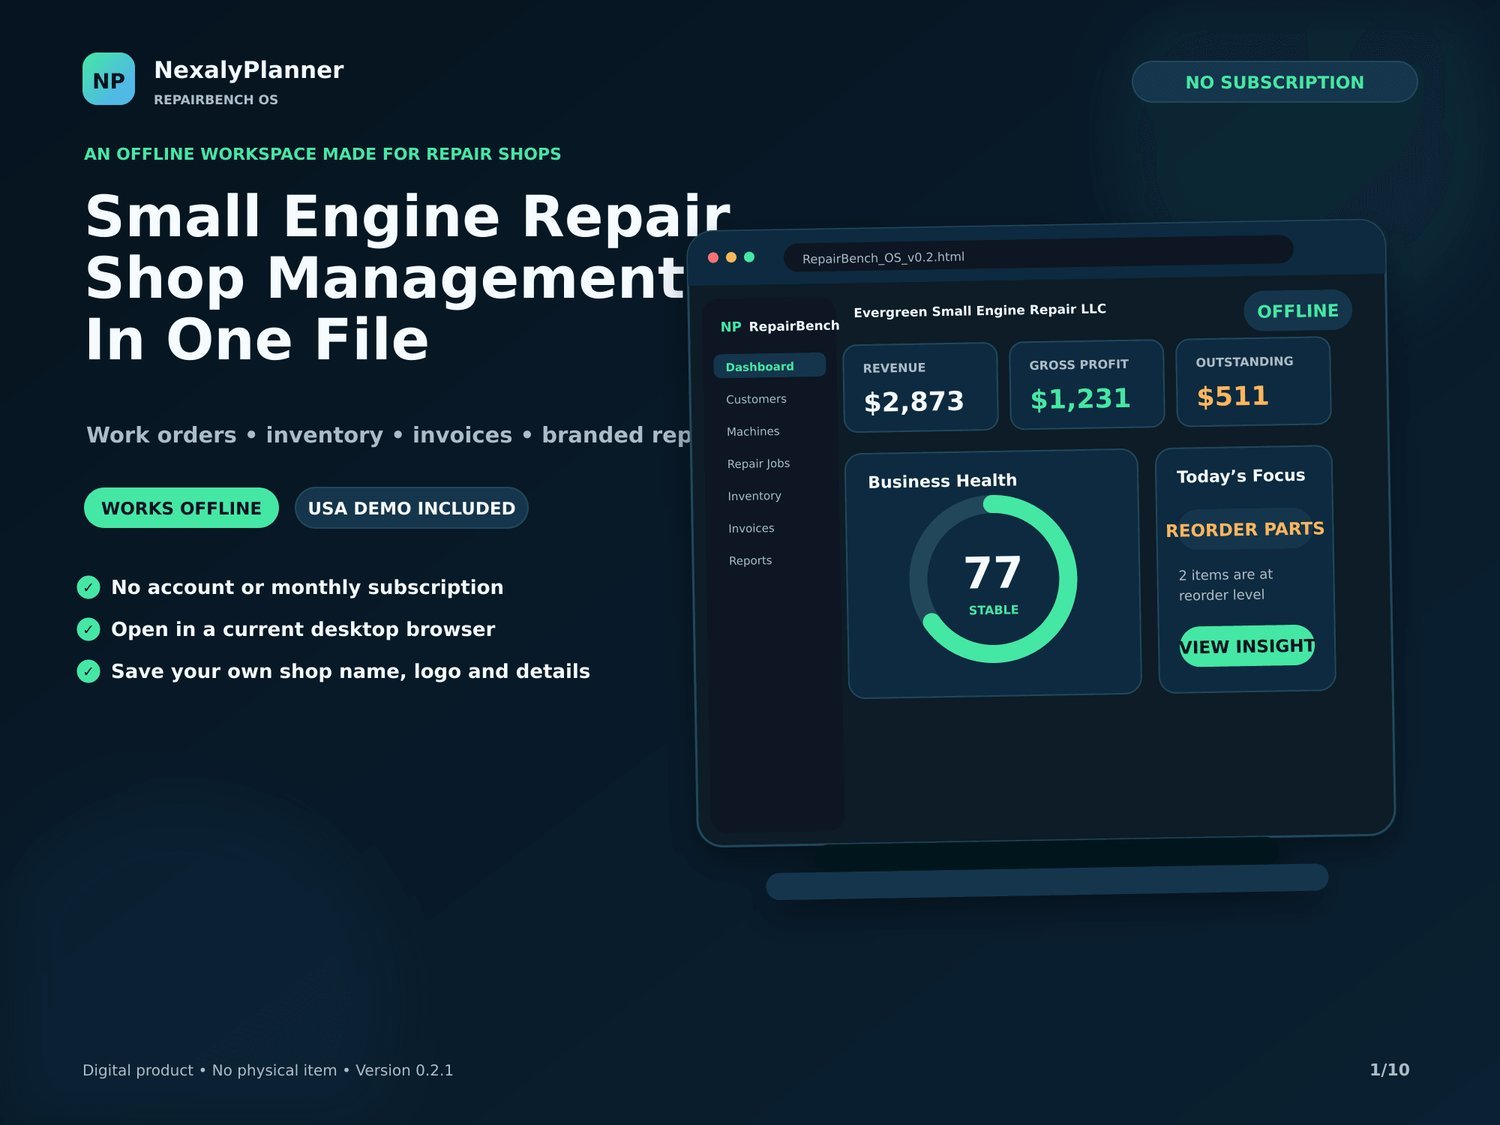Screen dimensions: 1500x1125
Task: Go to Customers in the sidebar
Action: [x=756, y=399]
